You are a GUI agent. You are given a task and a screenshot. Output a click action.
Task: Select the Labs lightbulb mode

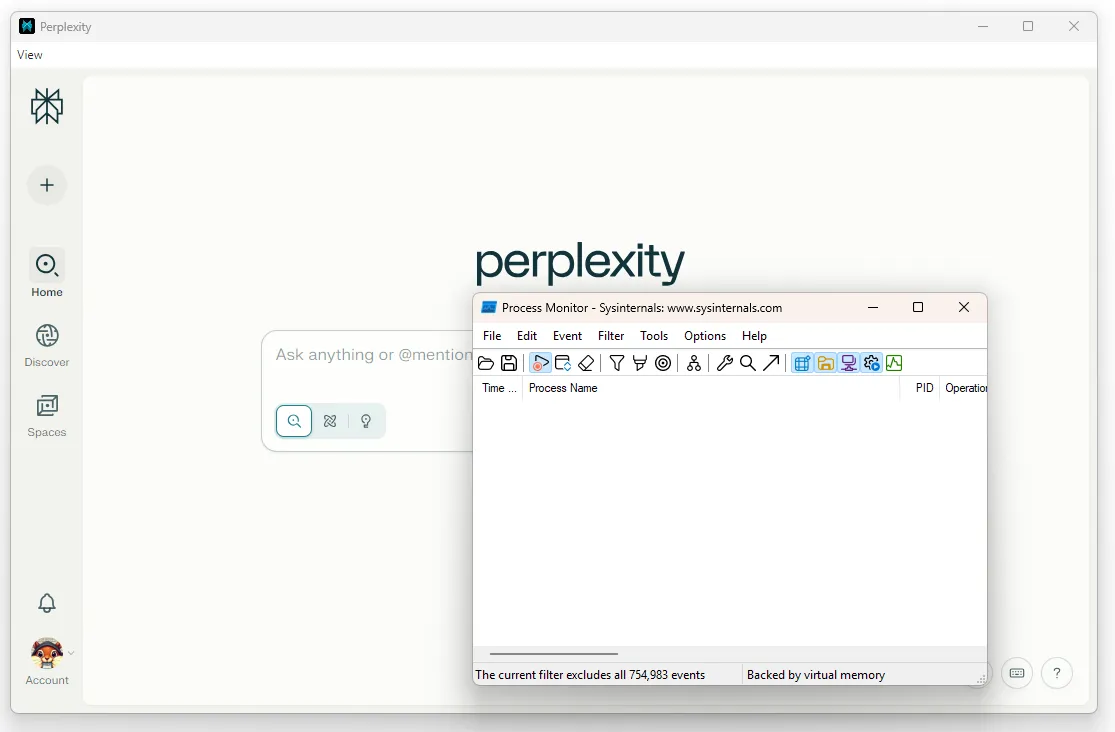365,421
